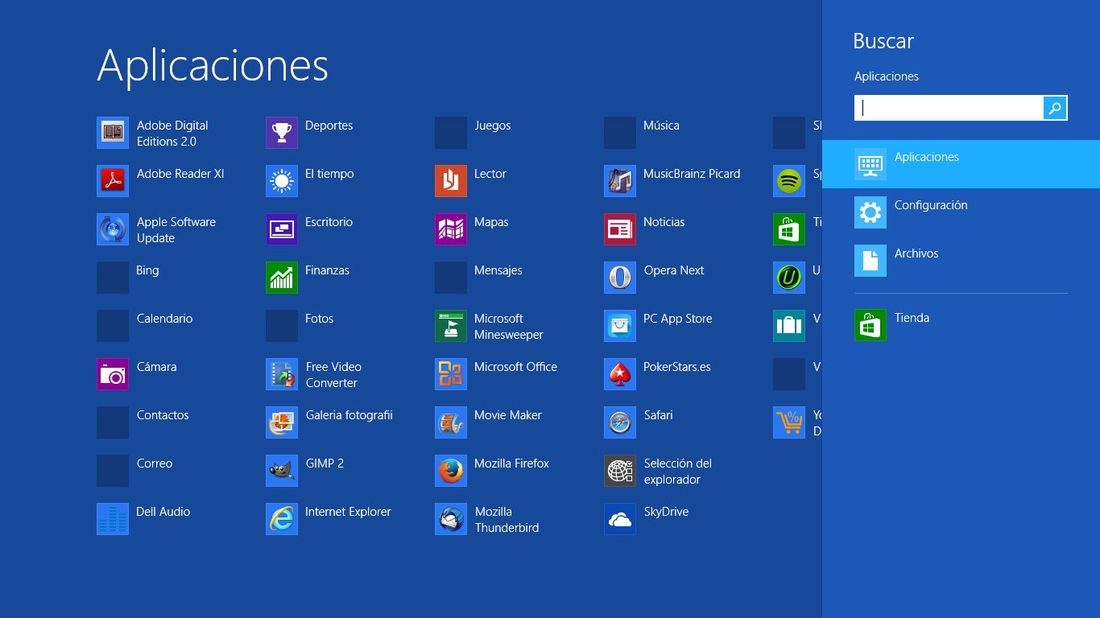Click the Juegos app label
1100x618 pixels.
[492, 126]
